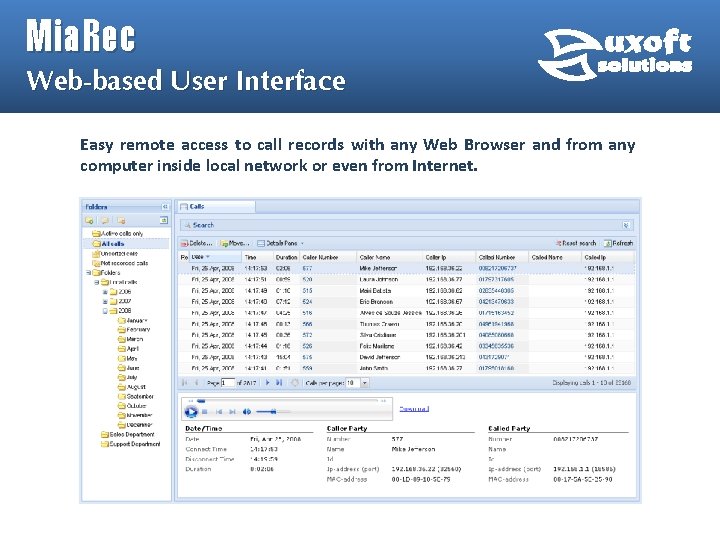Image resolution: width=720 pixels, height=540 pixels.
Task: Collapse the 2008 folder node
Action: [105, 311]
